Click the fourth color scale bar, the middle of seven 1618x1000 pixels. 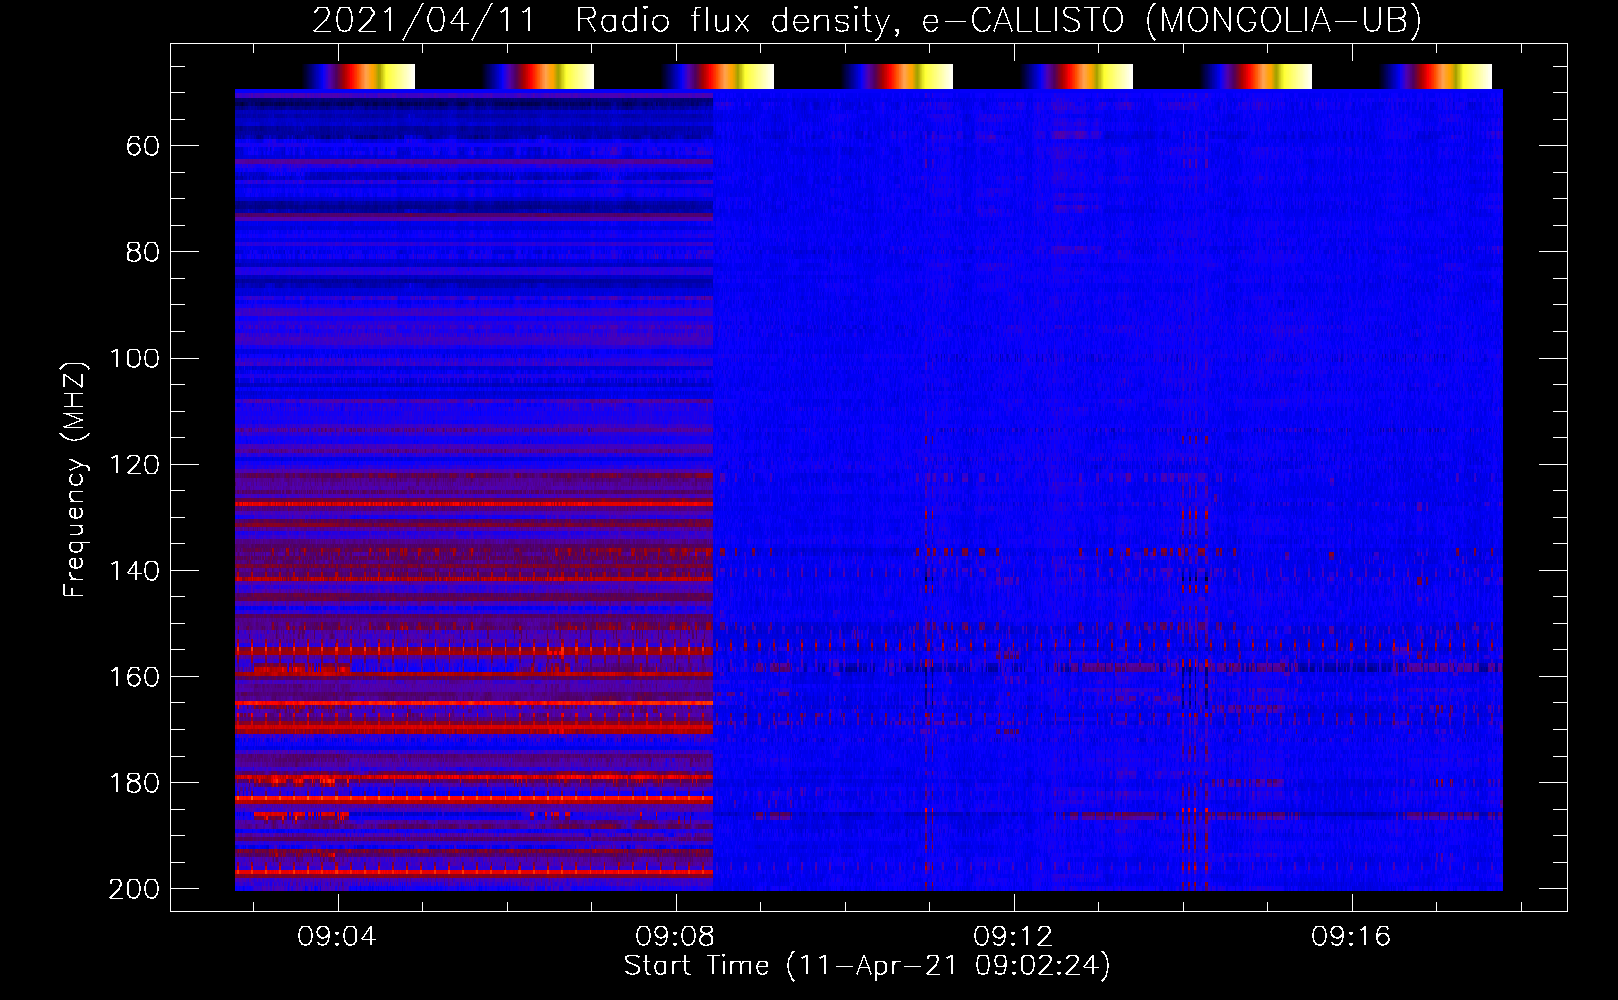point(898,76)
